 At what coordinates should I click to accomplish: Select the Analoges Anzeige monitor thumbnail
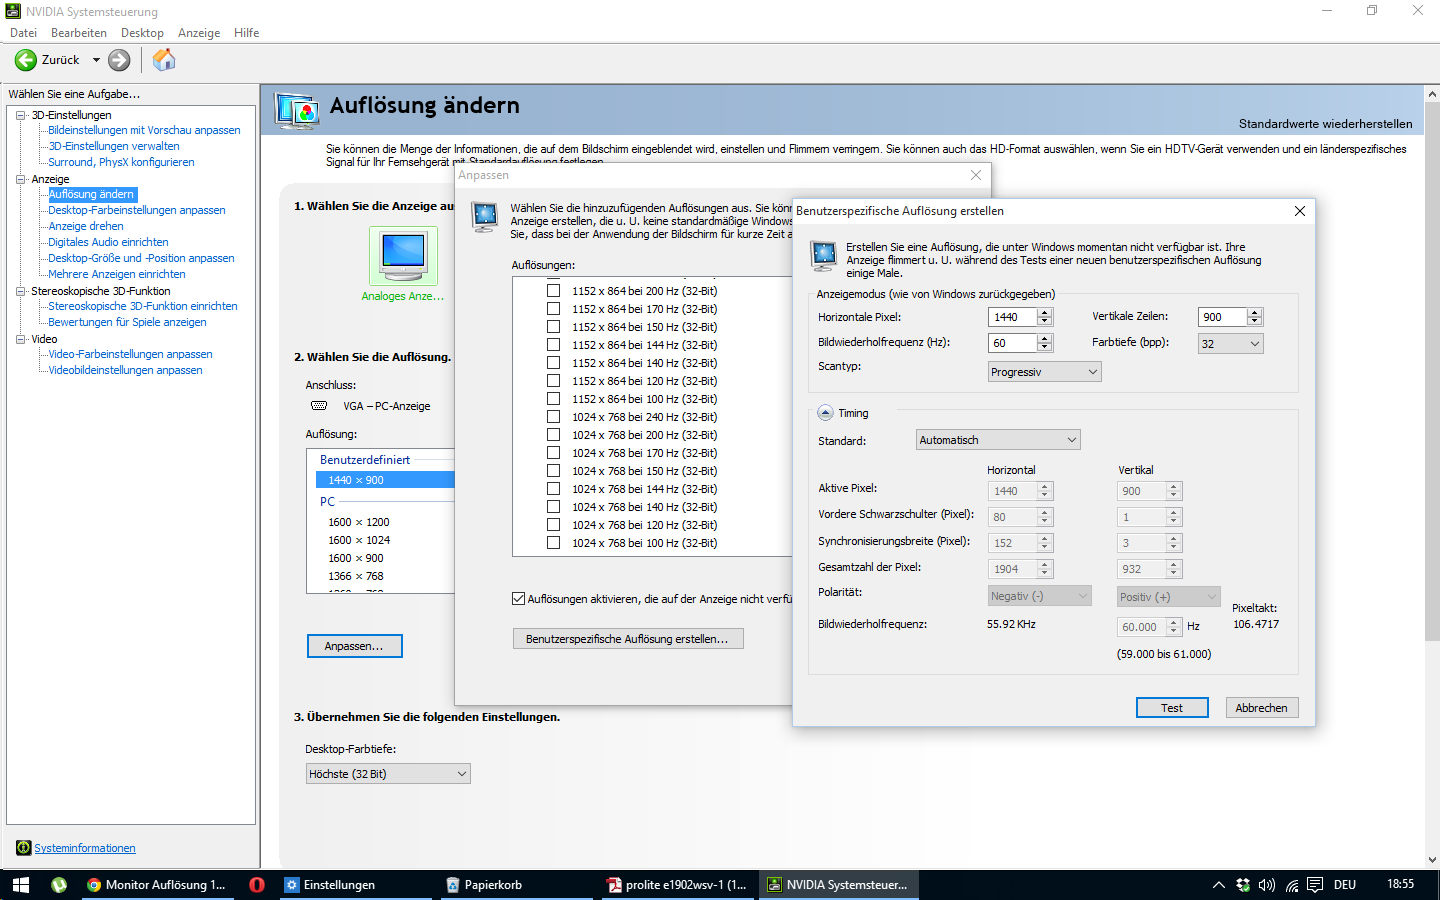(403, 255)
